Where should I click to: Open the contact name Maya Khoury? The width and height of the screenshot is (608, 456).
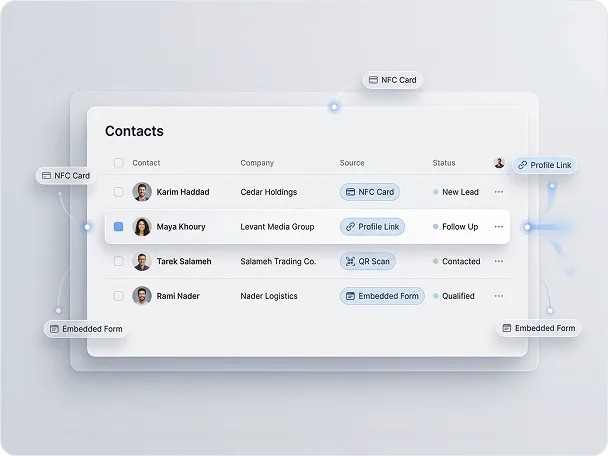(181, 226)
